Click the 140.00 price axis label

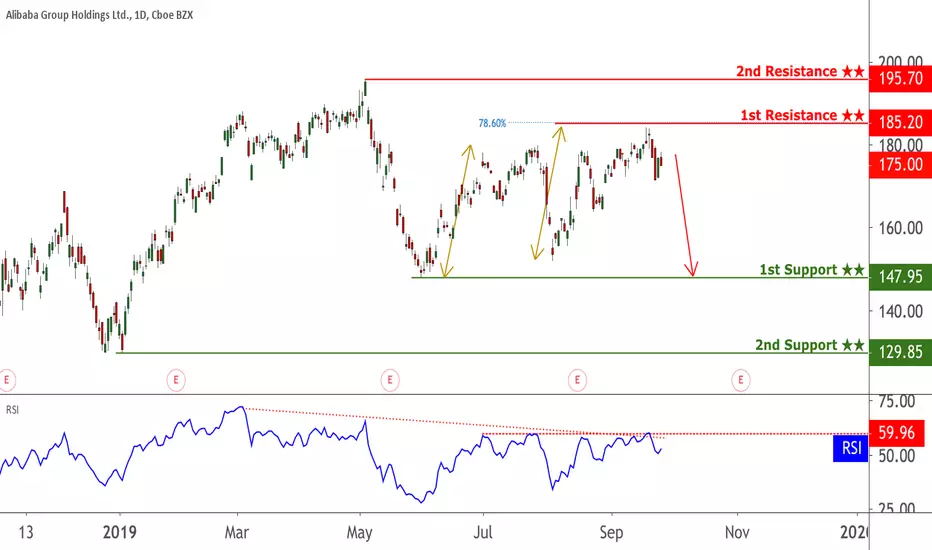(x=900, y=311)
